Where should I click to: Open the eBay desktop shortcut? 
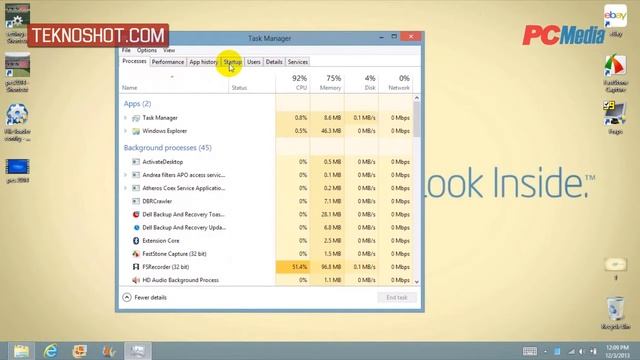pos(616,21)
